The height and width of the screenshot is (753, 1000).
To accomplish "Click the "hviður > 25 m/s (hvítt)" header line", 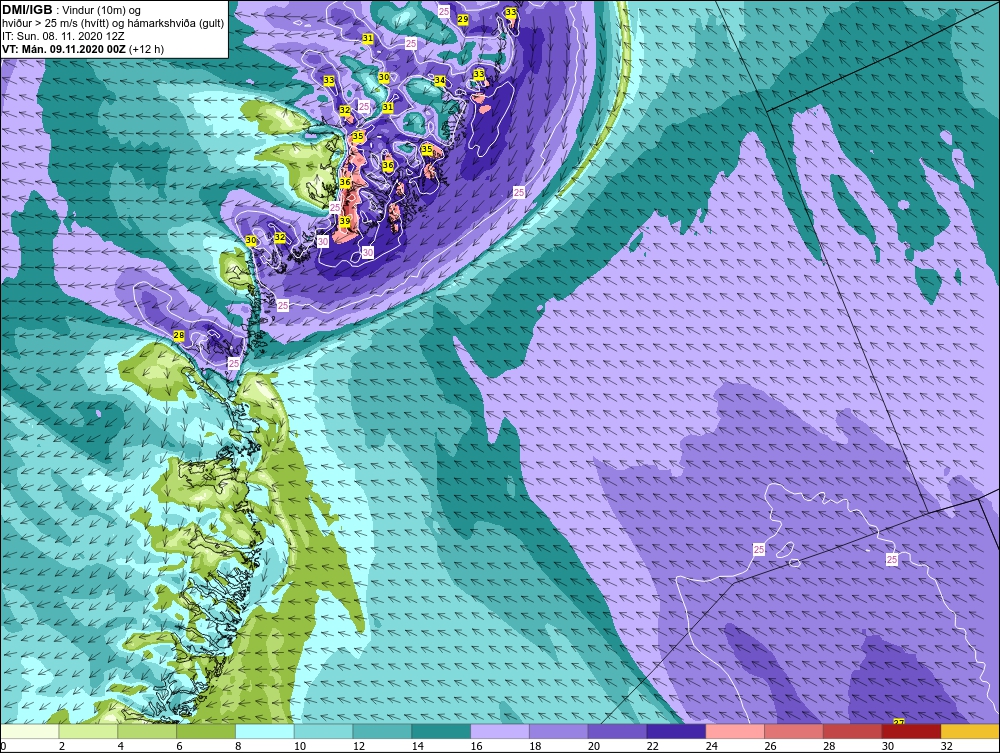I will click(x=113, y=24).
